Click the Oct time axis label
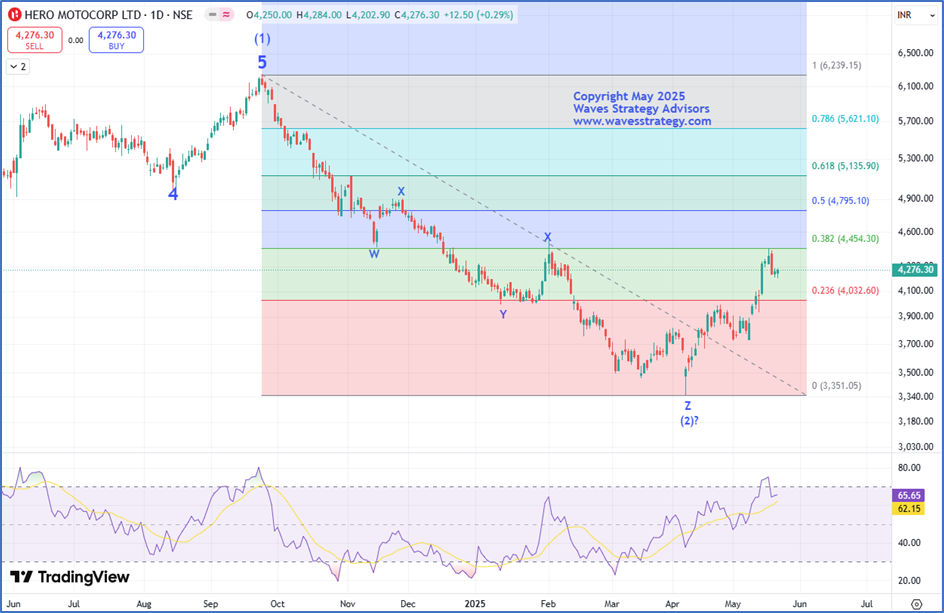The width and height of the screenshot is (944, 613). pos(278,603)
